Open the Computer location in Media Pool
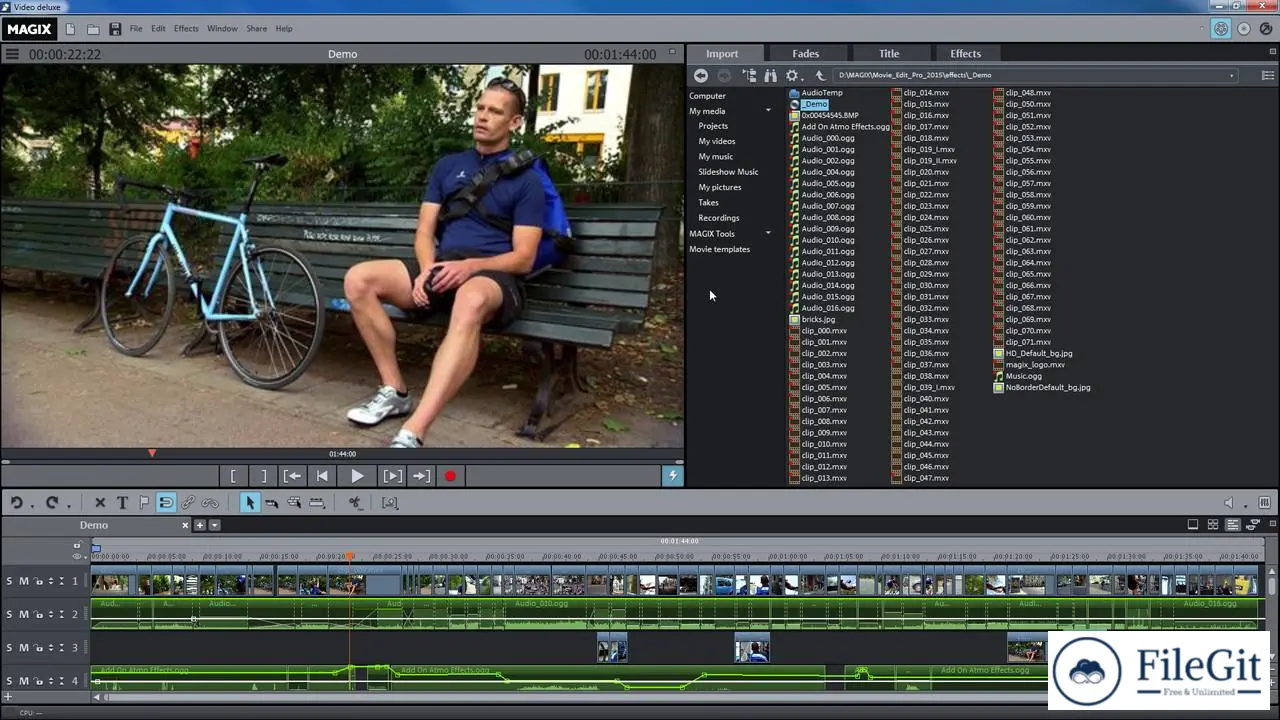Screen dimensions: 1280x720 707,96
